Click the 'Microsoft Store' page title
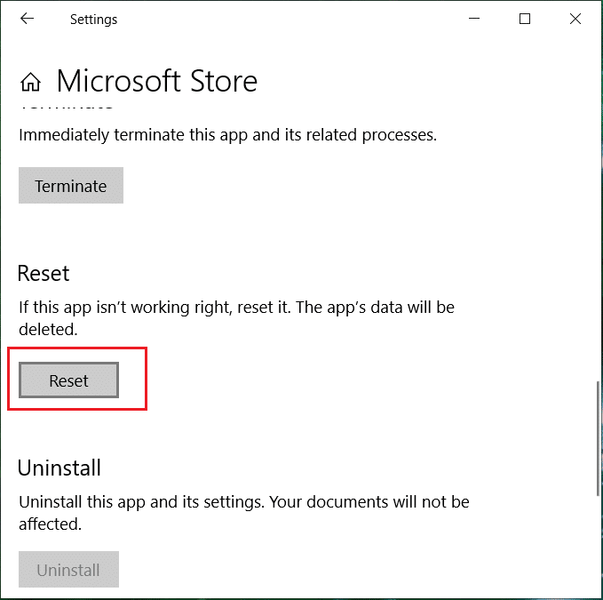 point(157,82)
